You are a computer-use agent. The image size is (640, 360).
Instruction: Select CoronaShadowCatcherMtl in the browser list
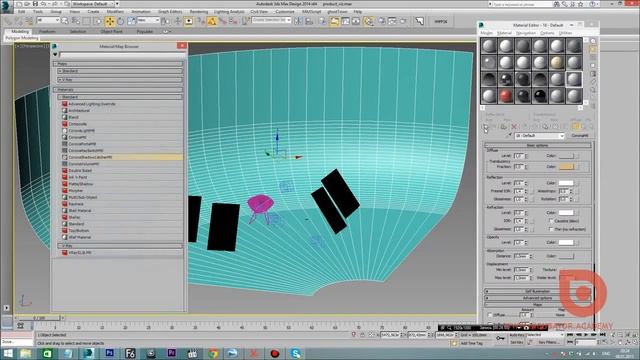tap(121, 157)
